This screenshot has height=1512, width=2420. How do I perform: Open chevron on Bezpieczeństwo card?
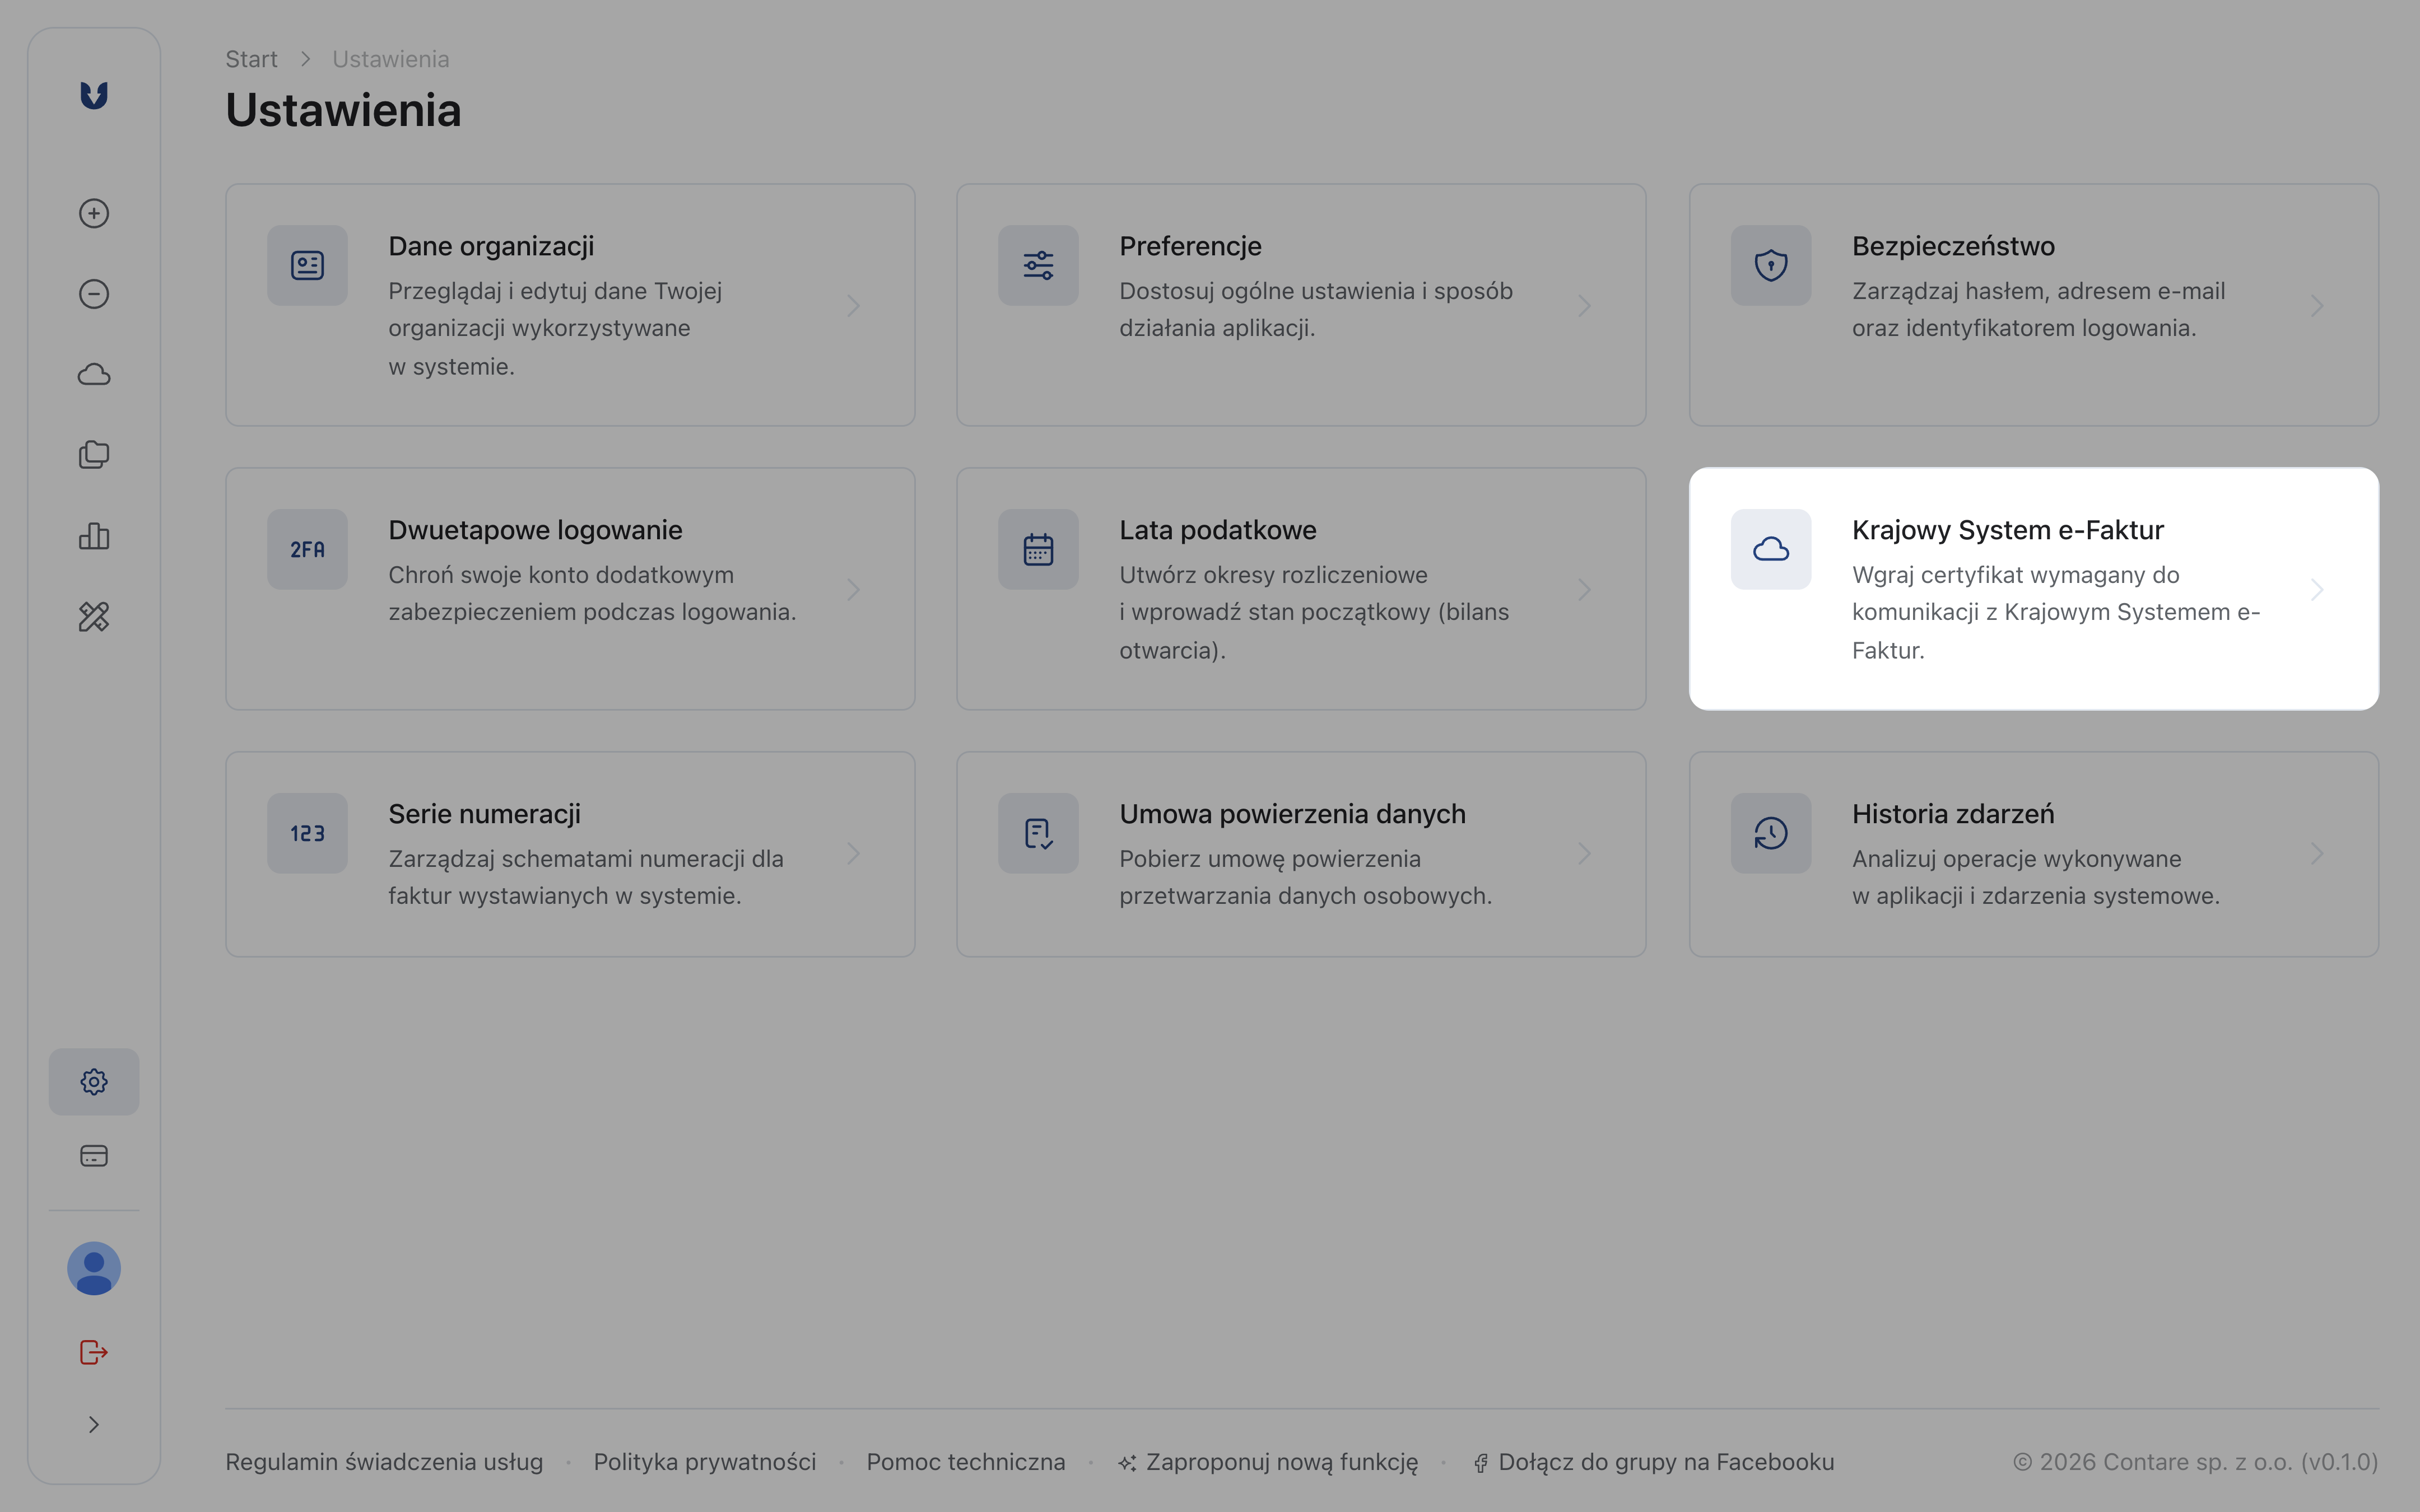(2317, 305)
